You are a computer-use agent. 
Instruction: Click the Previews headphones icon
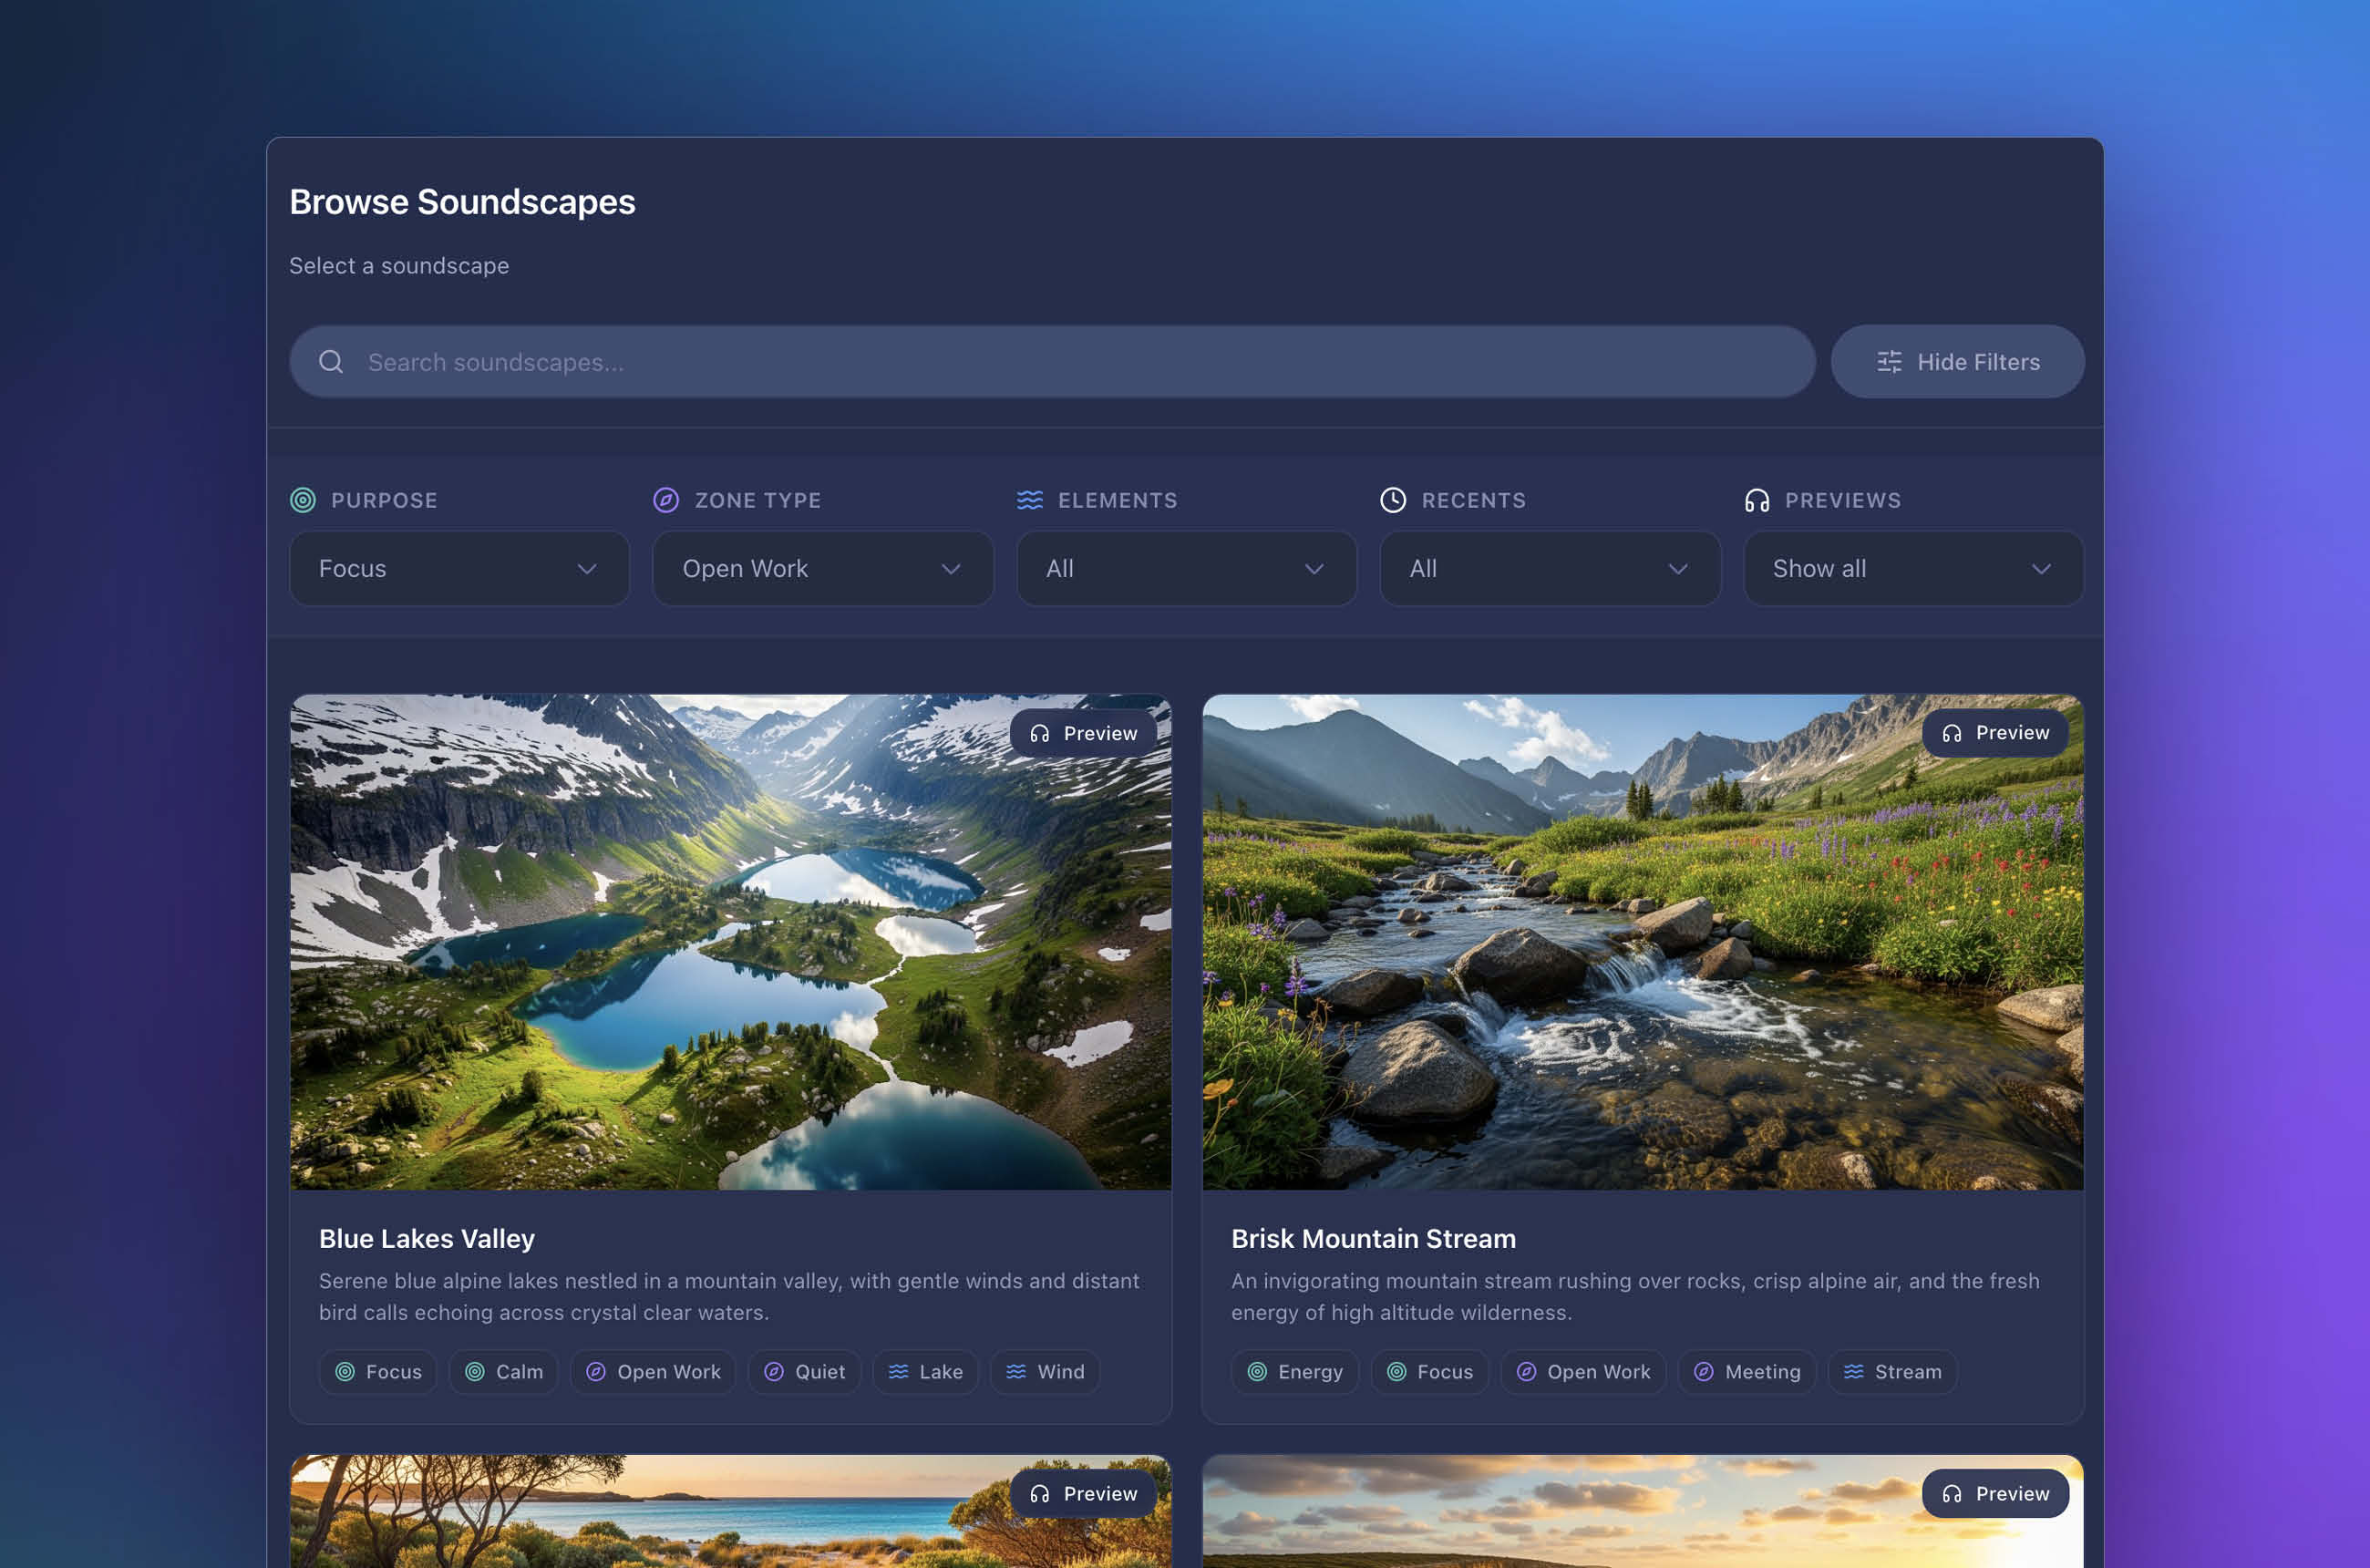tap(1757, 500)
